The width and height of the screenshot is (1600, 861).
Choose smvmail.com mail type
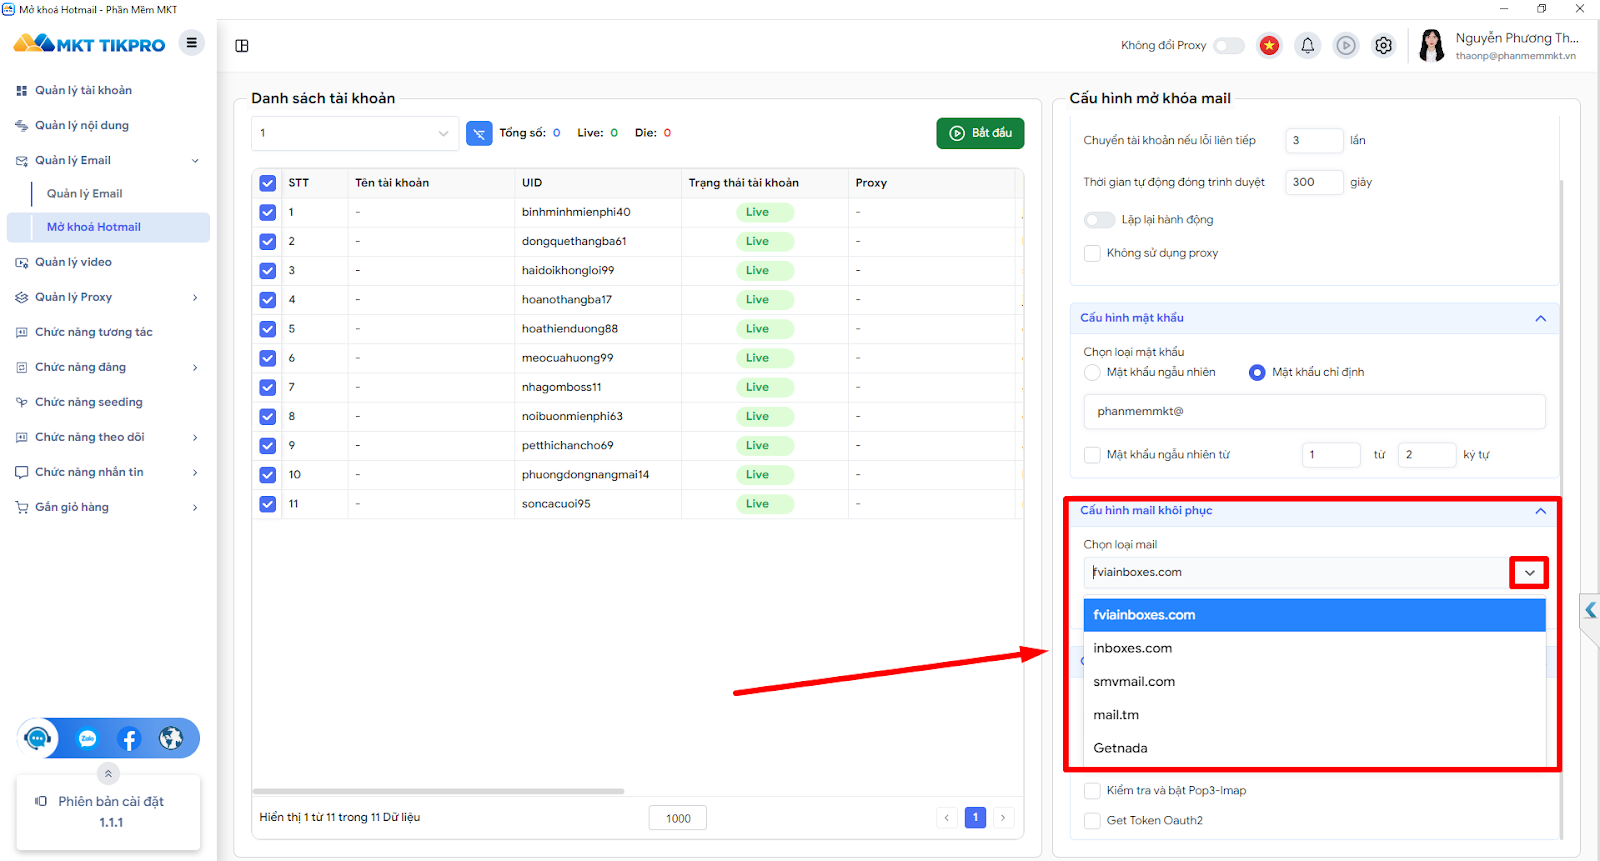[1314, 682]
